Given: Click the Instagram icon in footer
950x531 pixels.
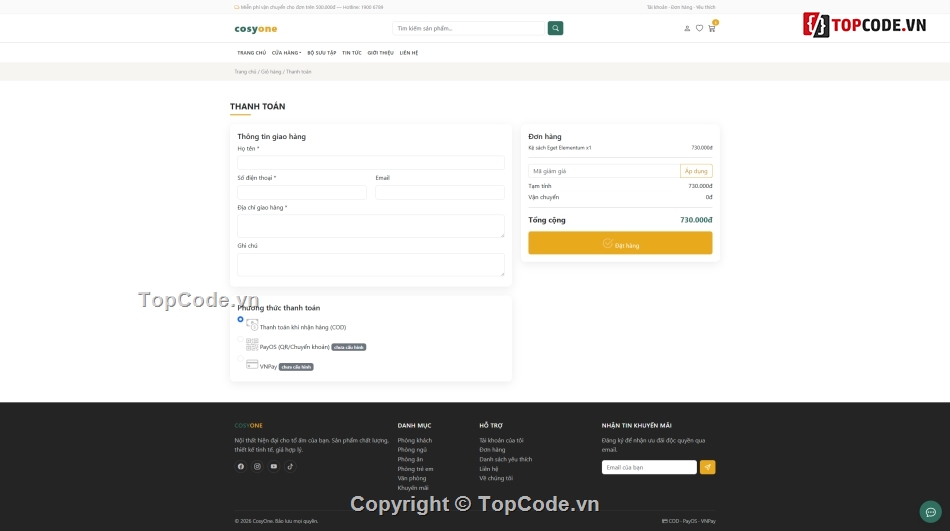Looking at the screenshot, I should tap(257, 466).
